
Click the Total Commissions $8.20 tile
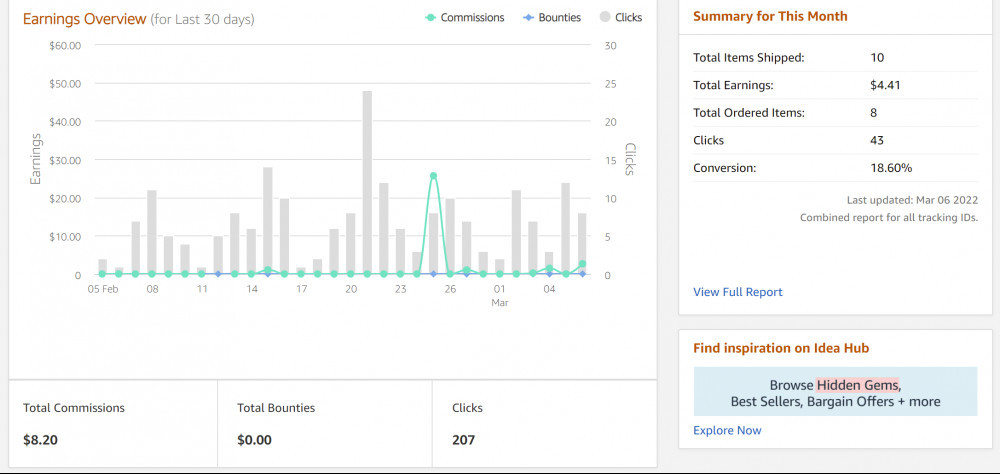pos(113,423)
